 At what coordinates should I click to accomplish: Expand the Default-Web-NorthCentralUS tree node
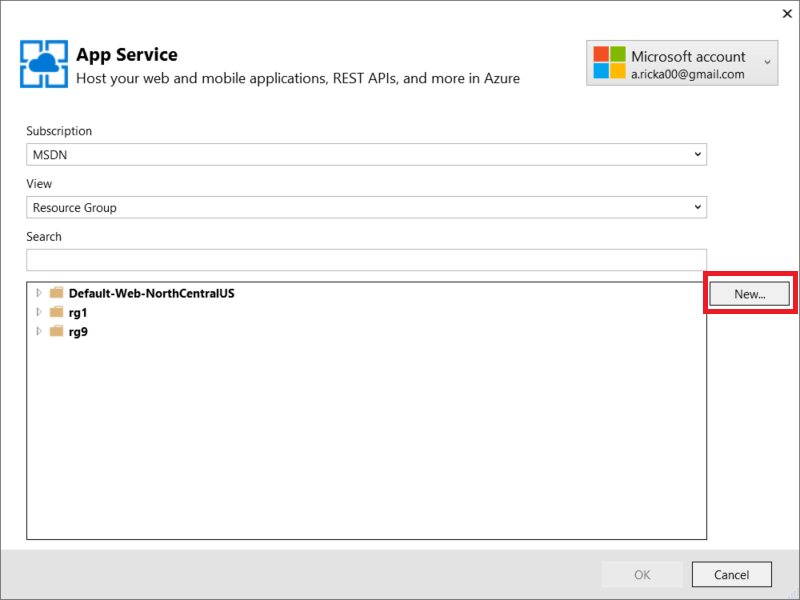tap(39, 293)
